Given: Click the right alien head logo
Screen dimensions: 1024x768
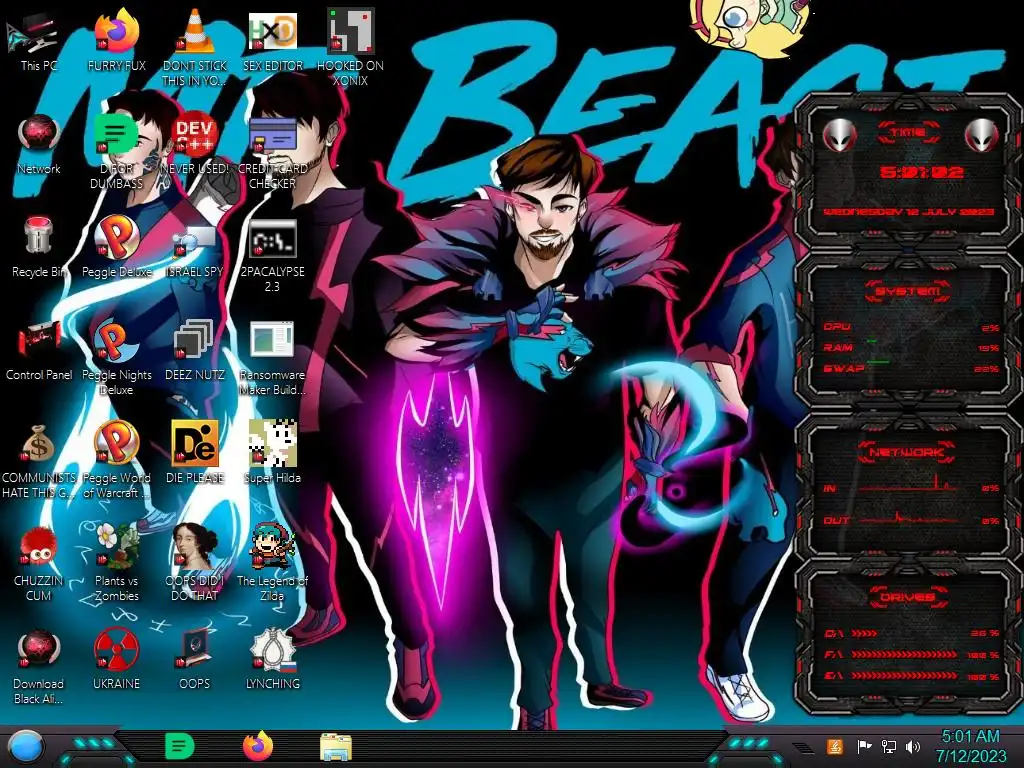Looking at the screenshot, I should [x=982, y=136].
